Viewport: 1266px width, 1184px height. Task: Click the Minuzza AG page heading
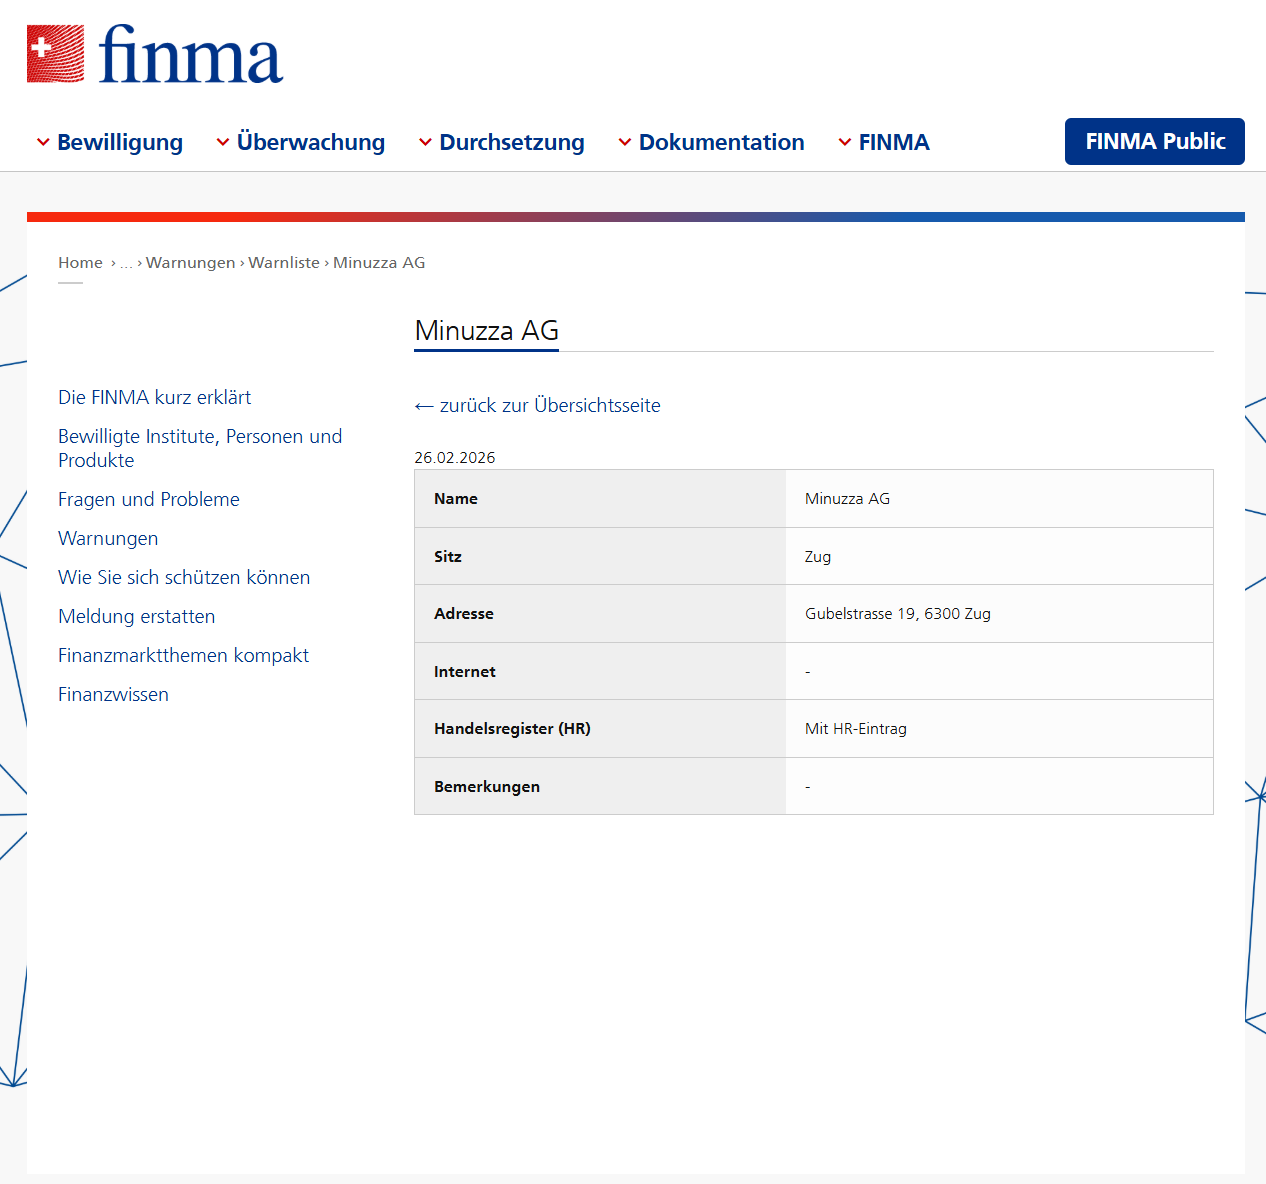point(487,330)
